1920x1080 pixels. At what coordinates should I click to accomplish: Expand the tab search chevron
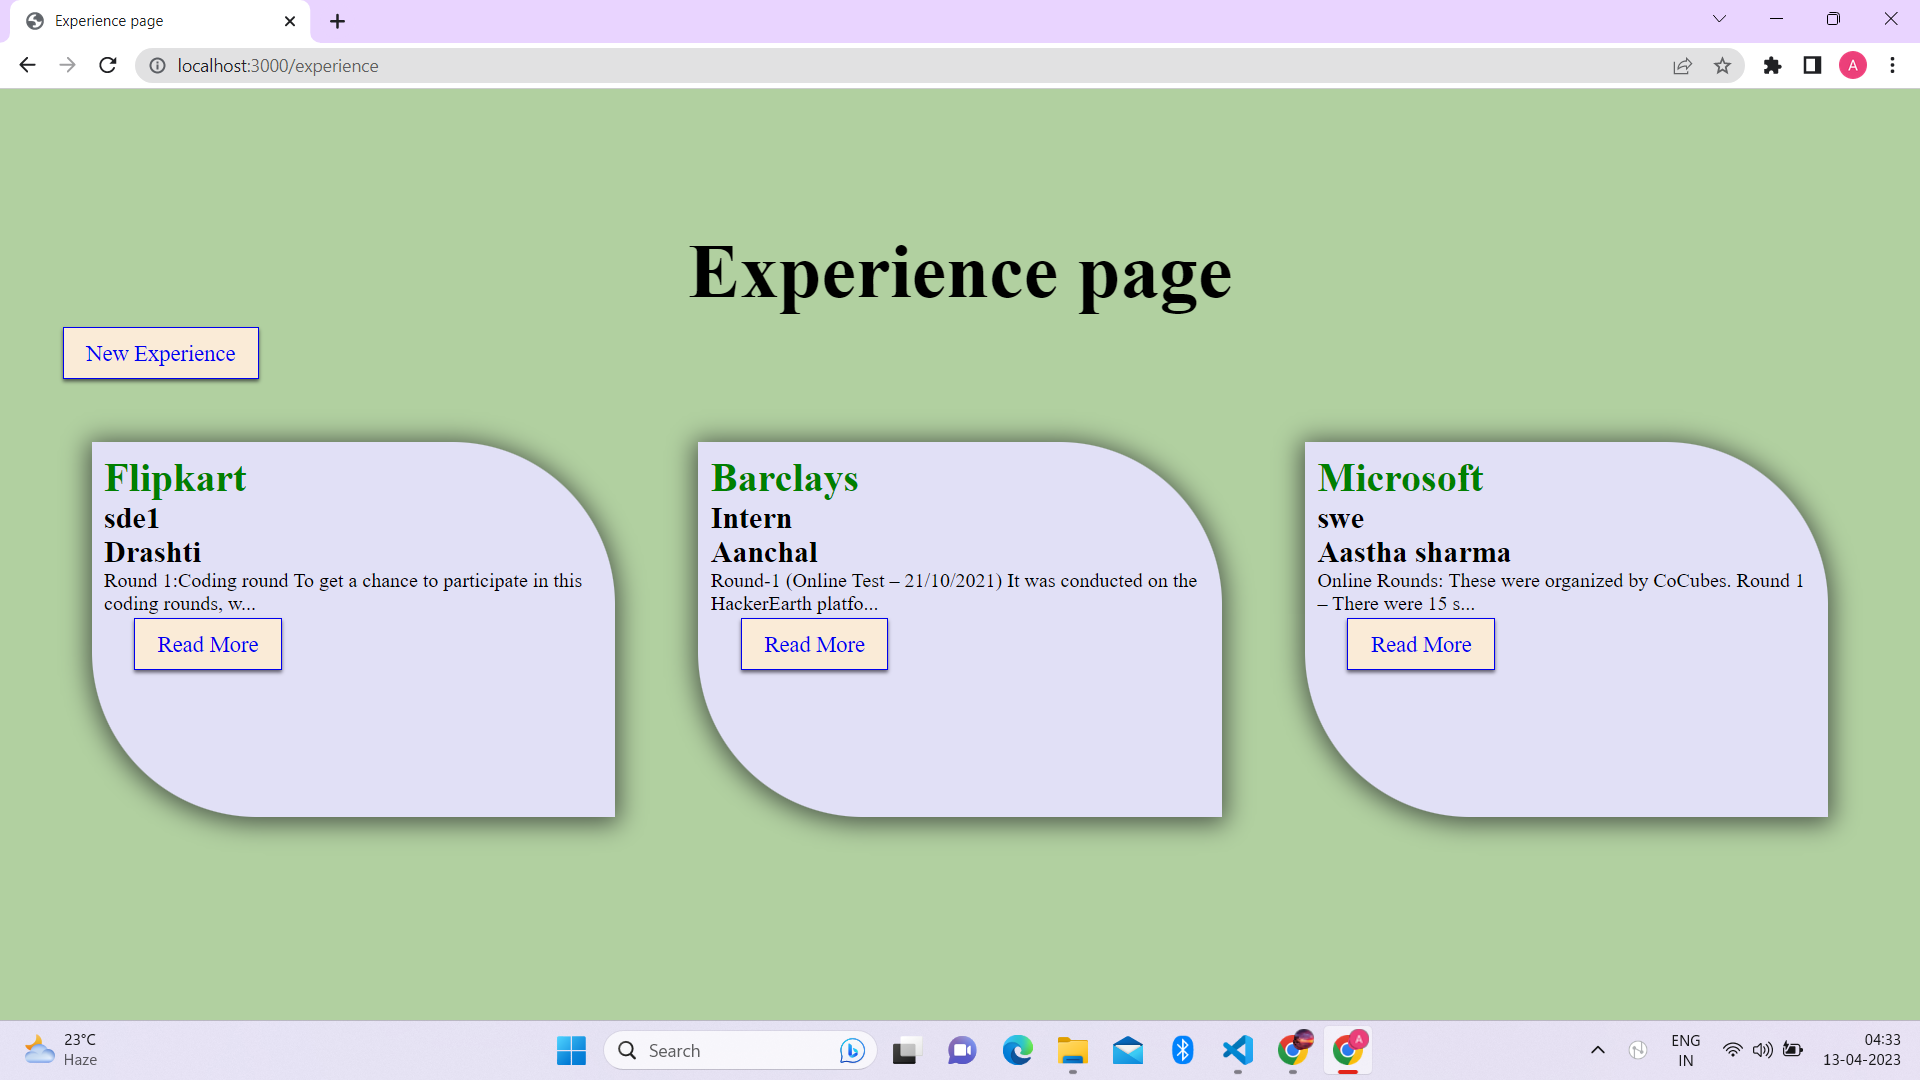1719,19
